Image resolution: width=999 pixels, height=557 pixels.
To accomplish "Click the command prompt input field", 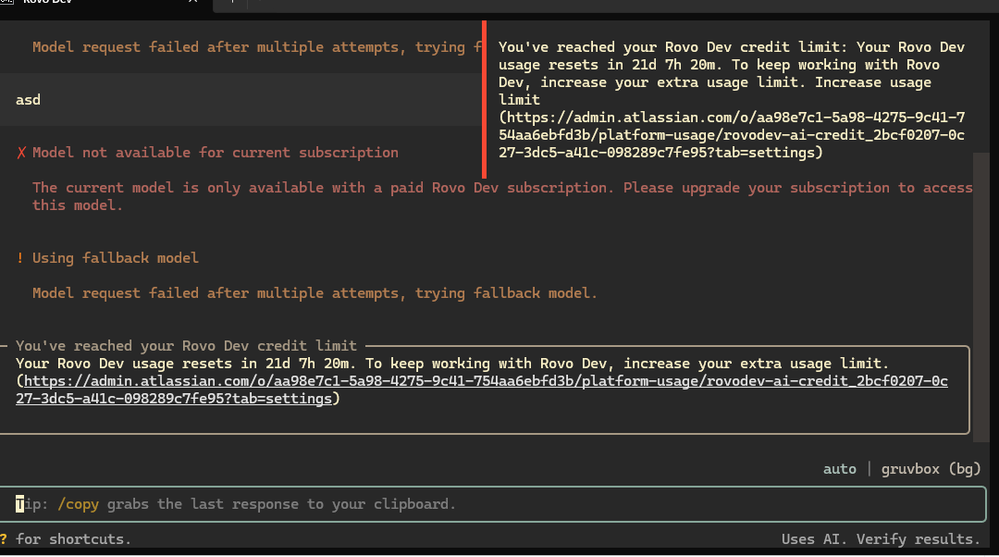I will (x=492, y=504).
